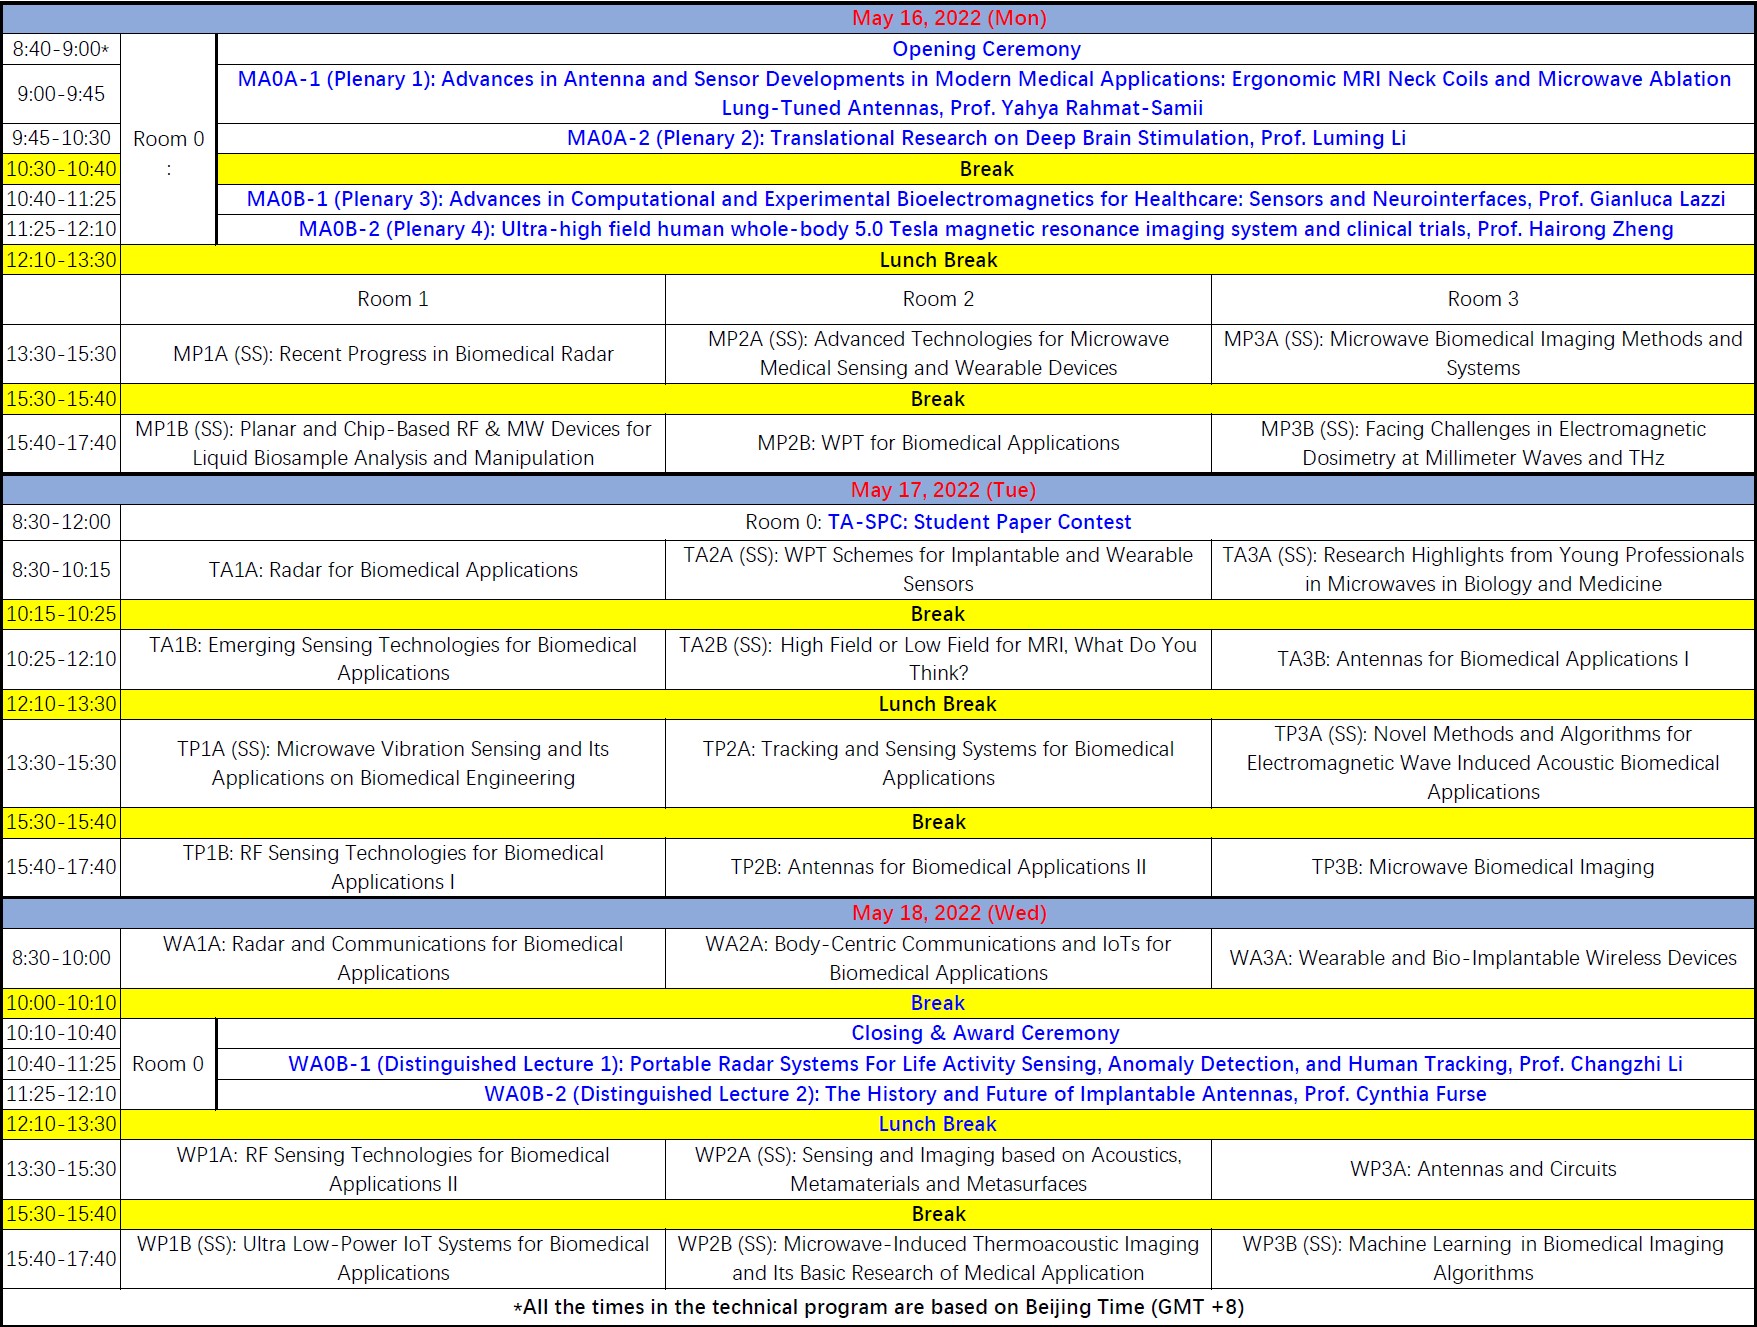The width and height of the screenshot is (1757, 1327).
Task: Select TP2B Antennas for Biomedical Applications II
Action: 938,867
